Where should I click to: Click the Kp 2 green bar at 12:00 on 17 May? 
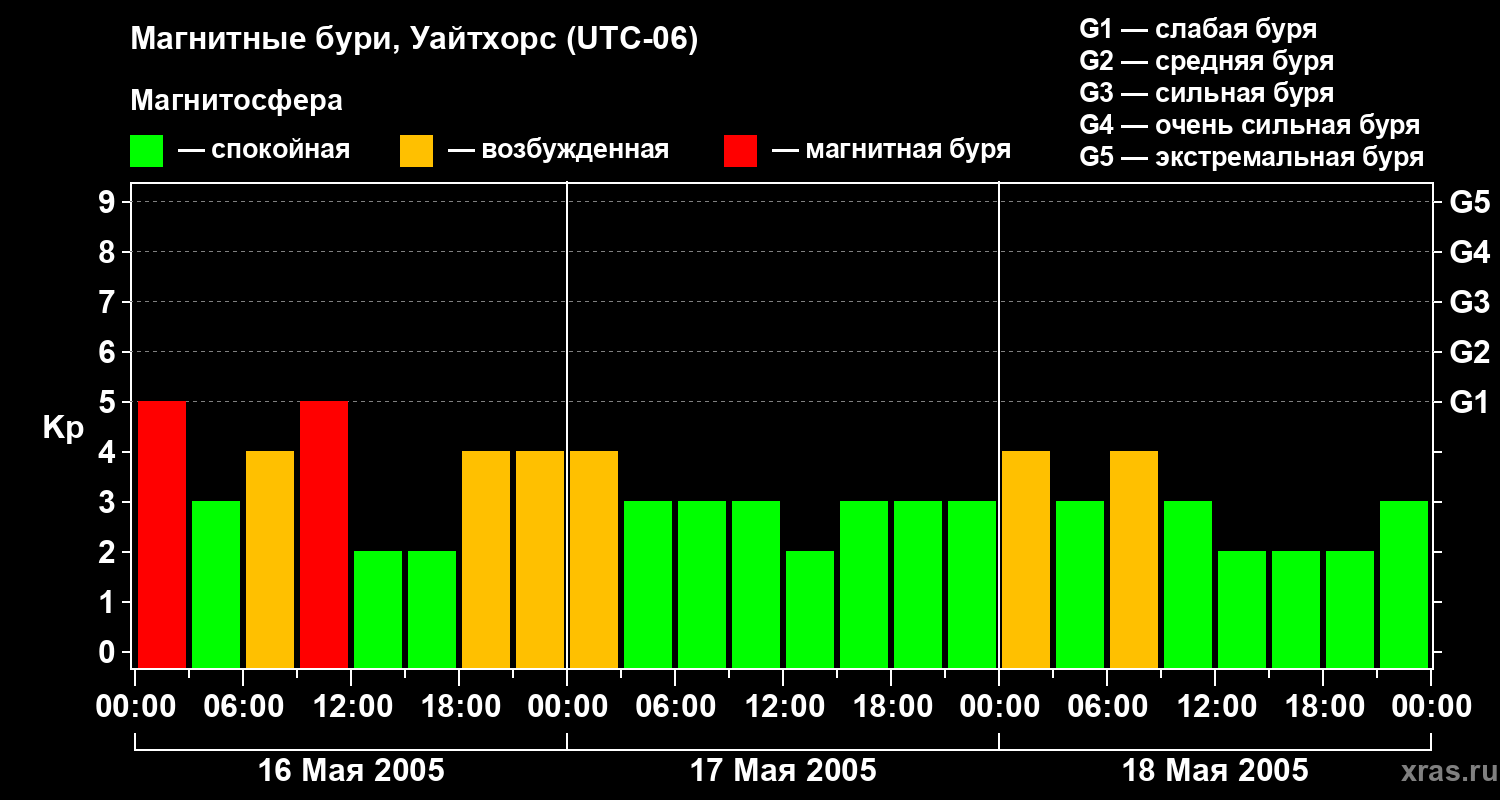[x=810, y=609]
